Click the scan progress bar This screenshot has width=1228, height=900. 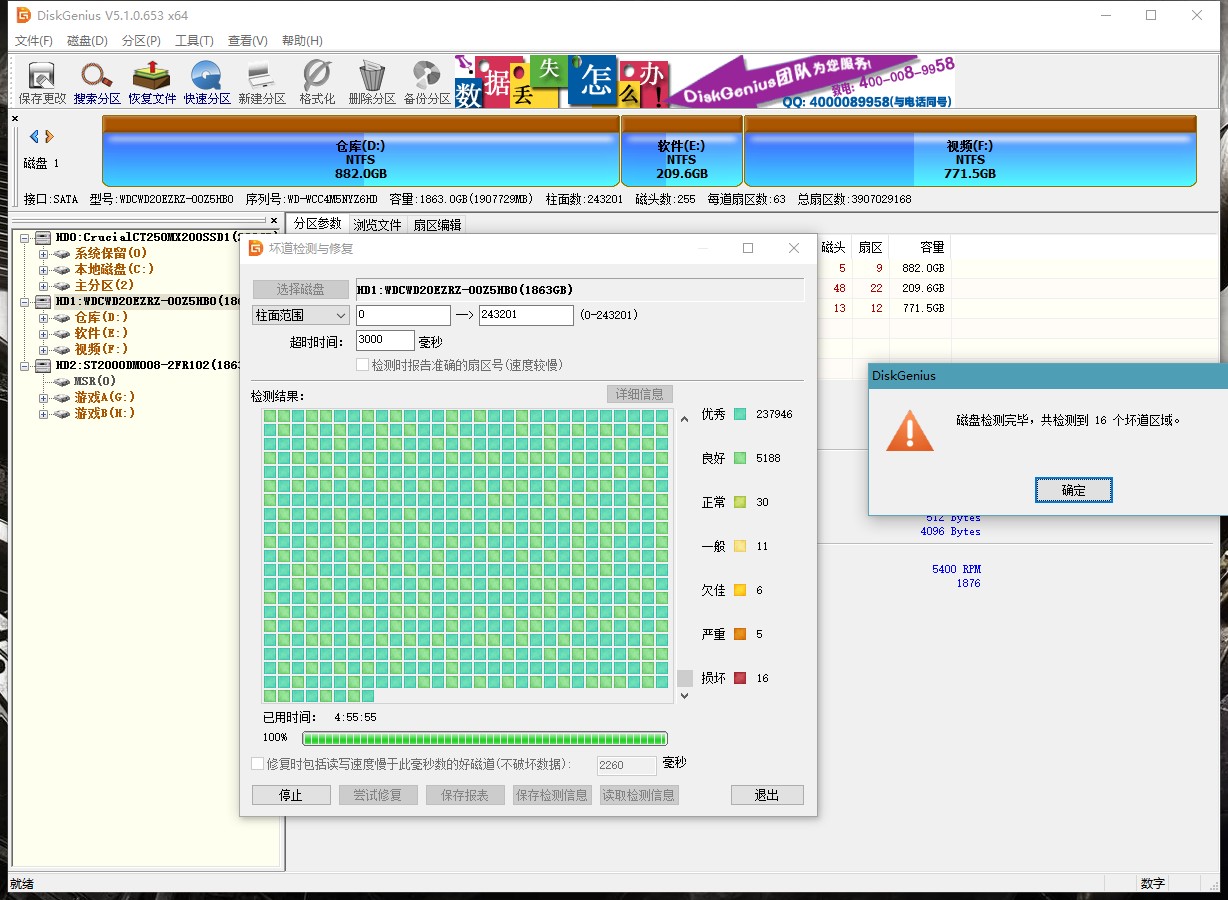(x=485, y=739)
